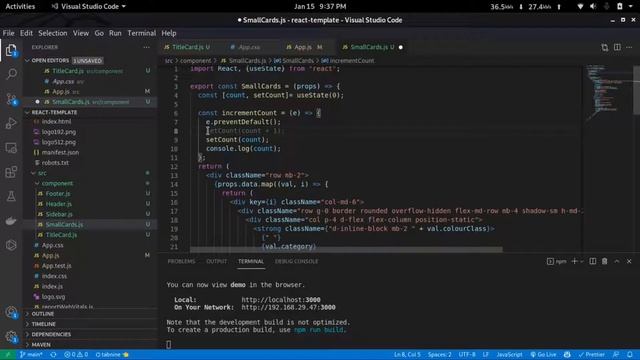Switch to the Problems panel tab
The height and width of the screenshot is (360, 640).
(181, 261)
